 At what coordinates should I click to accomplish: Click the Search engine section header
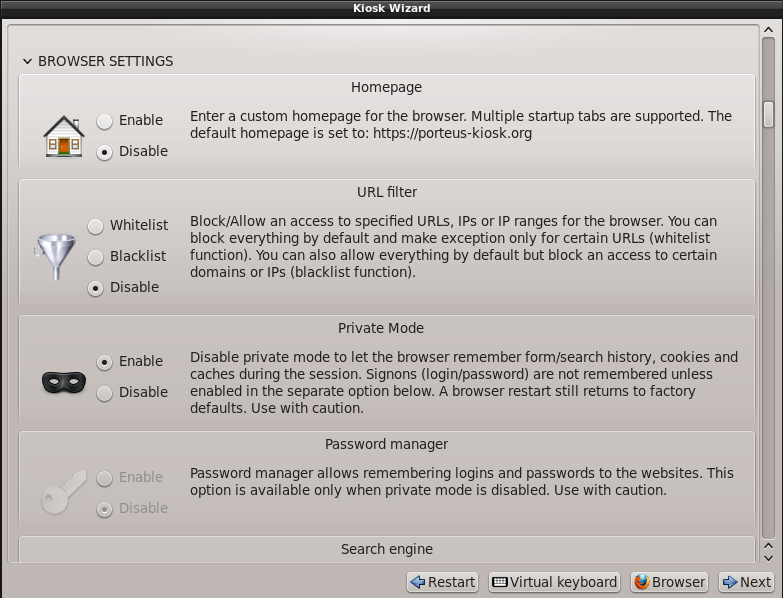387,549
